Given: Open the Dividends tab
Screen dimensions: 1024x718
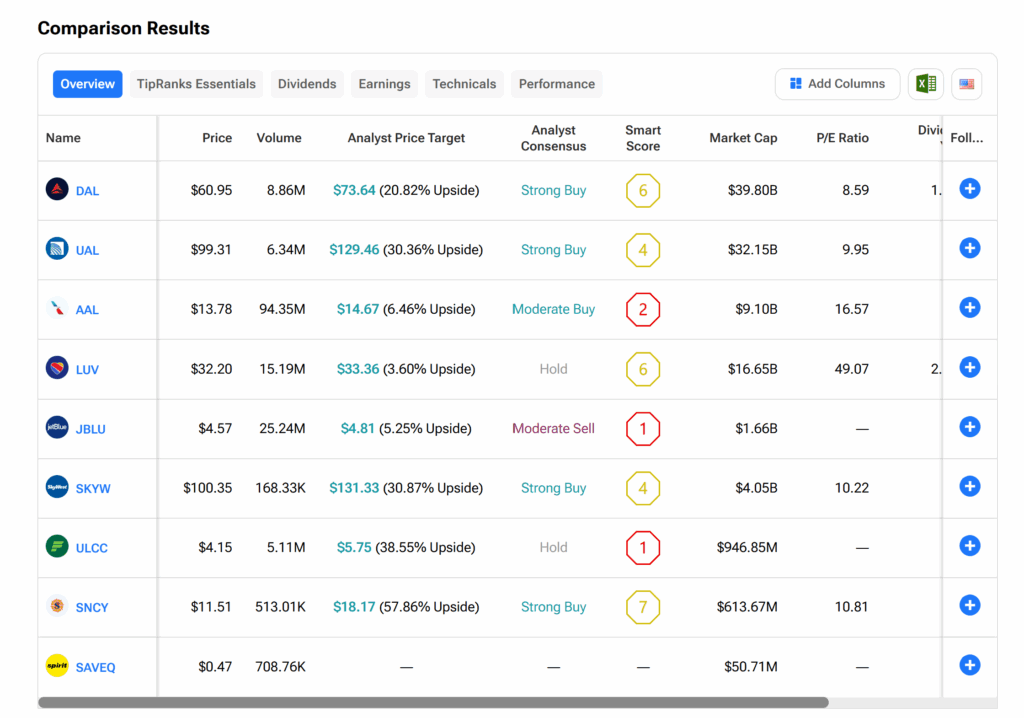Looking at the screenshot, I should [307, 84].
